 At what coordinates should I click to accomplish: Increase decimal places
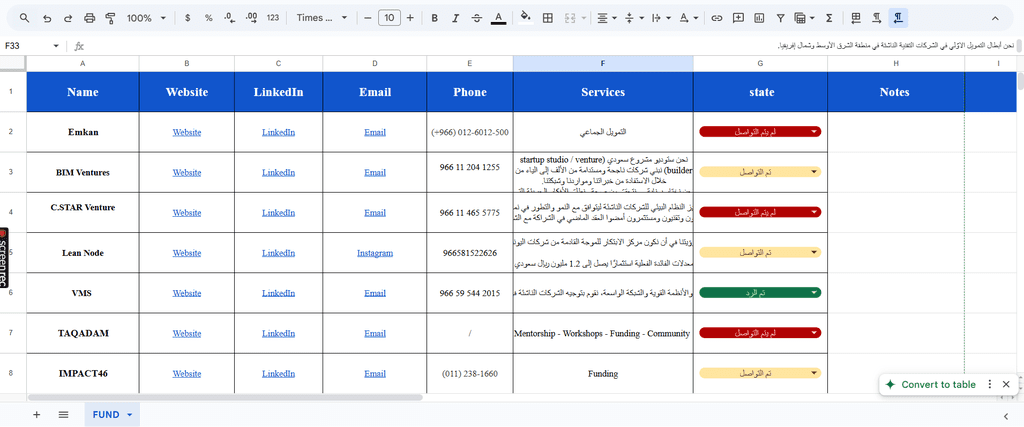click(251, 18)
